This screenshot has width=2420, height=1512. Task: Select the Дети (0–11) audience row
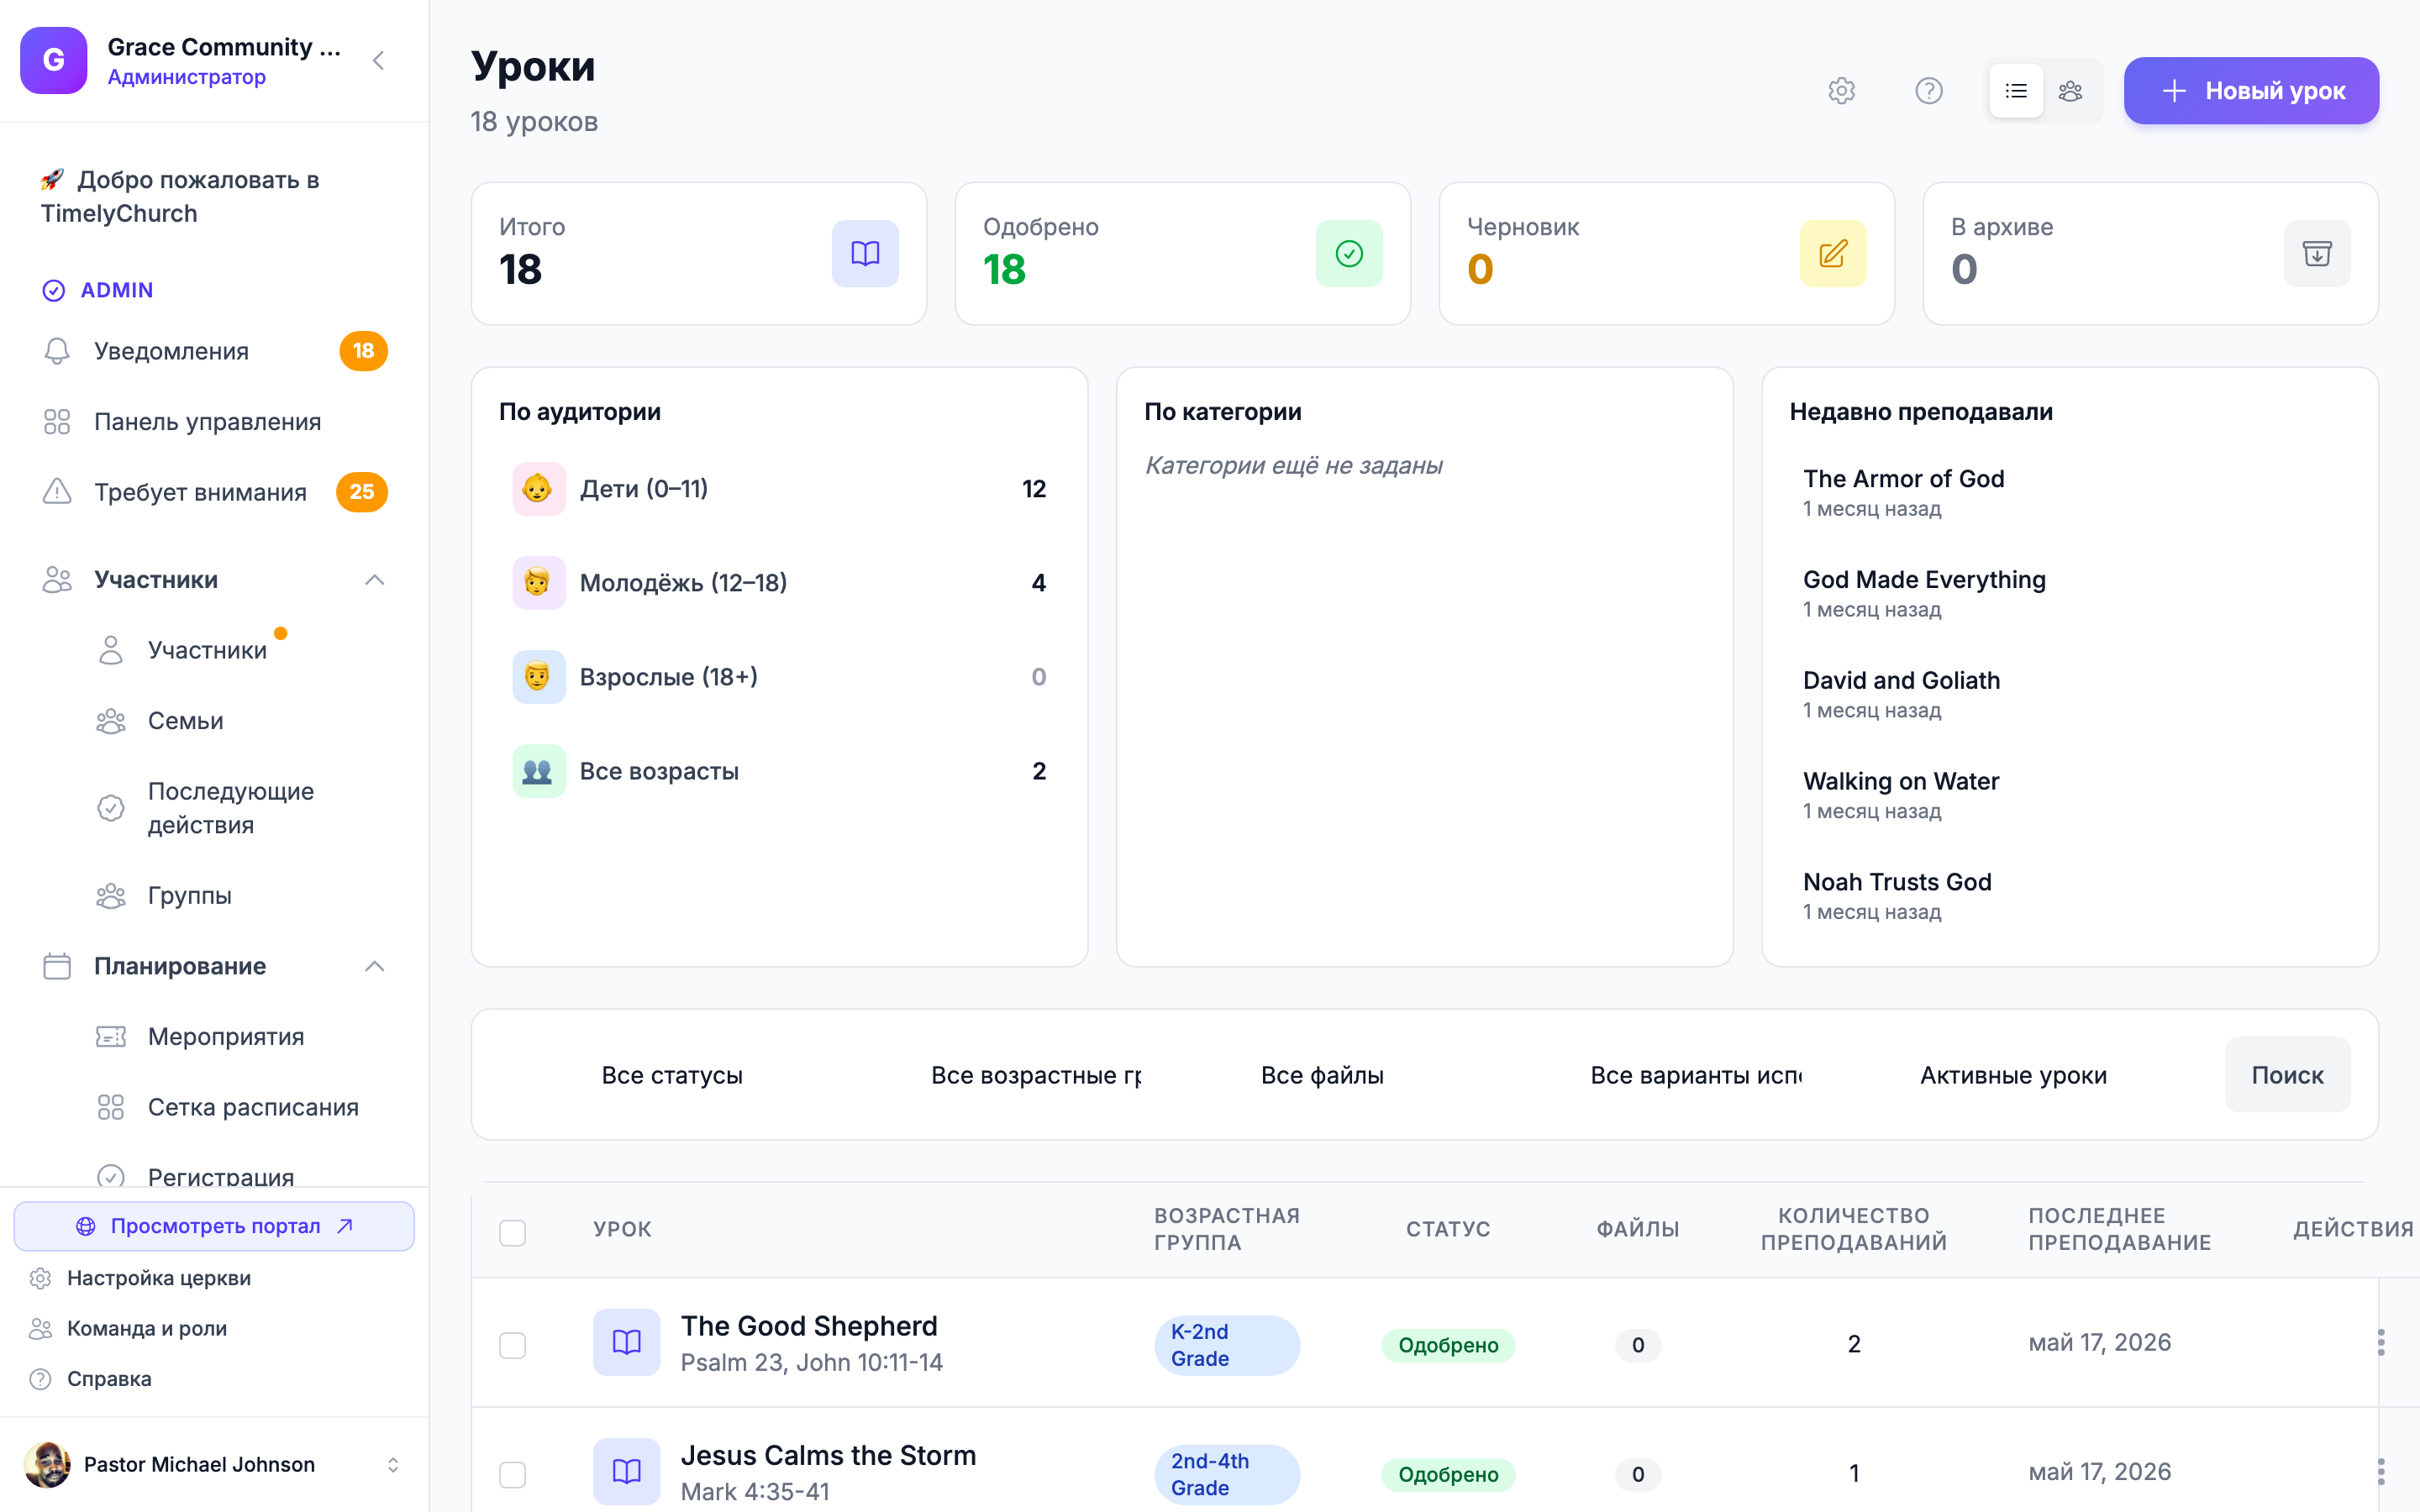pos(779,488)
